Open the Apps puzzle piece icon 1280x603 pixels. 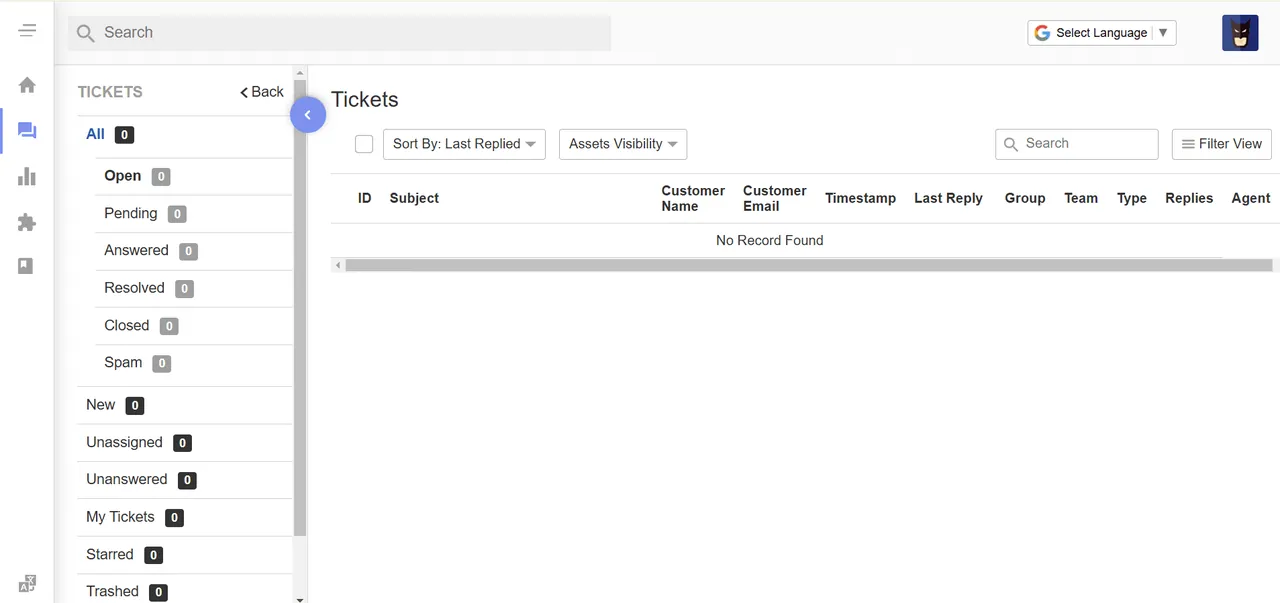[x=27, y=222]
